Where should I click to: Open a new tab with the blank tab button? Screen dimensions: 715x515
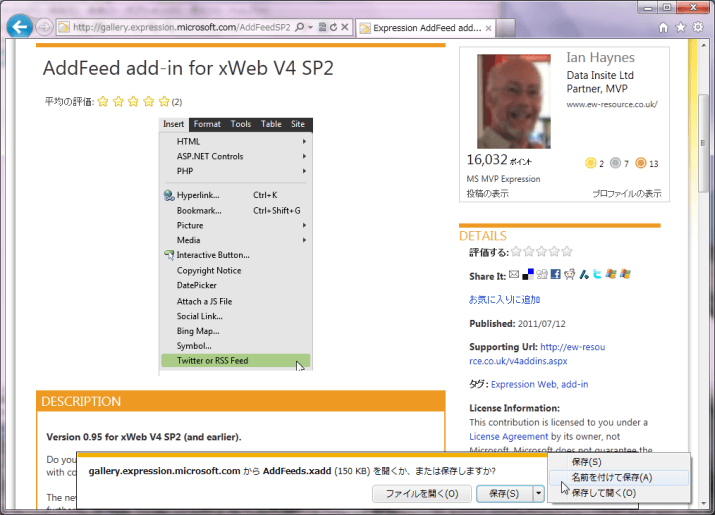[506, 28]
